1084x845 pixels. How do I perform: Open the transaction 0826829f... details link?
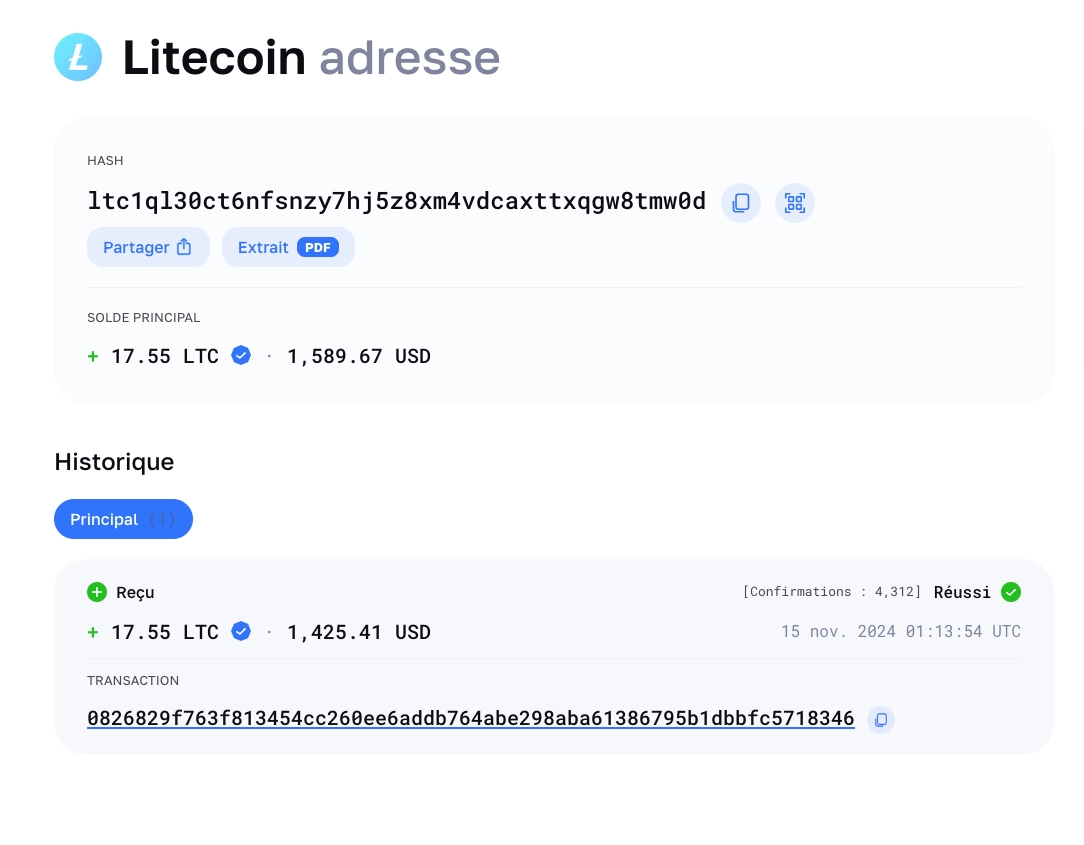471,718
